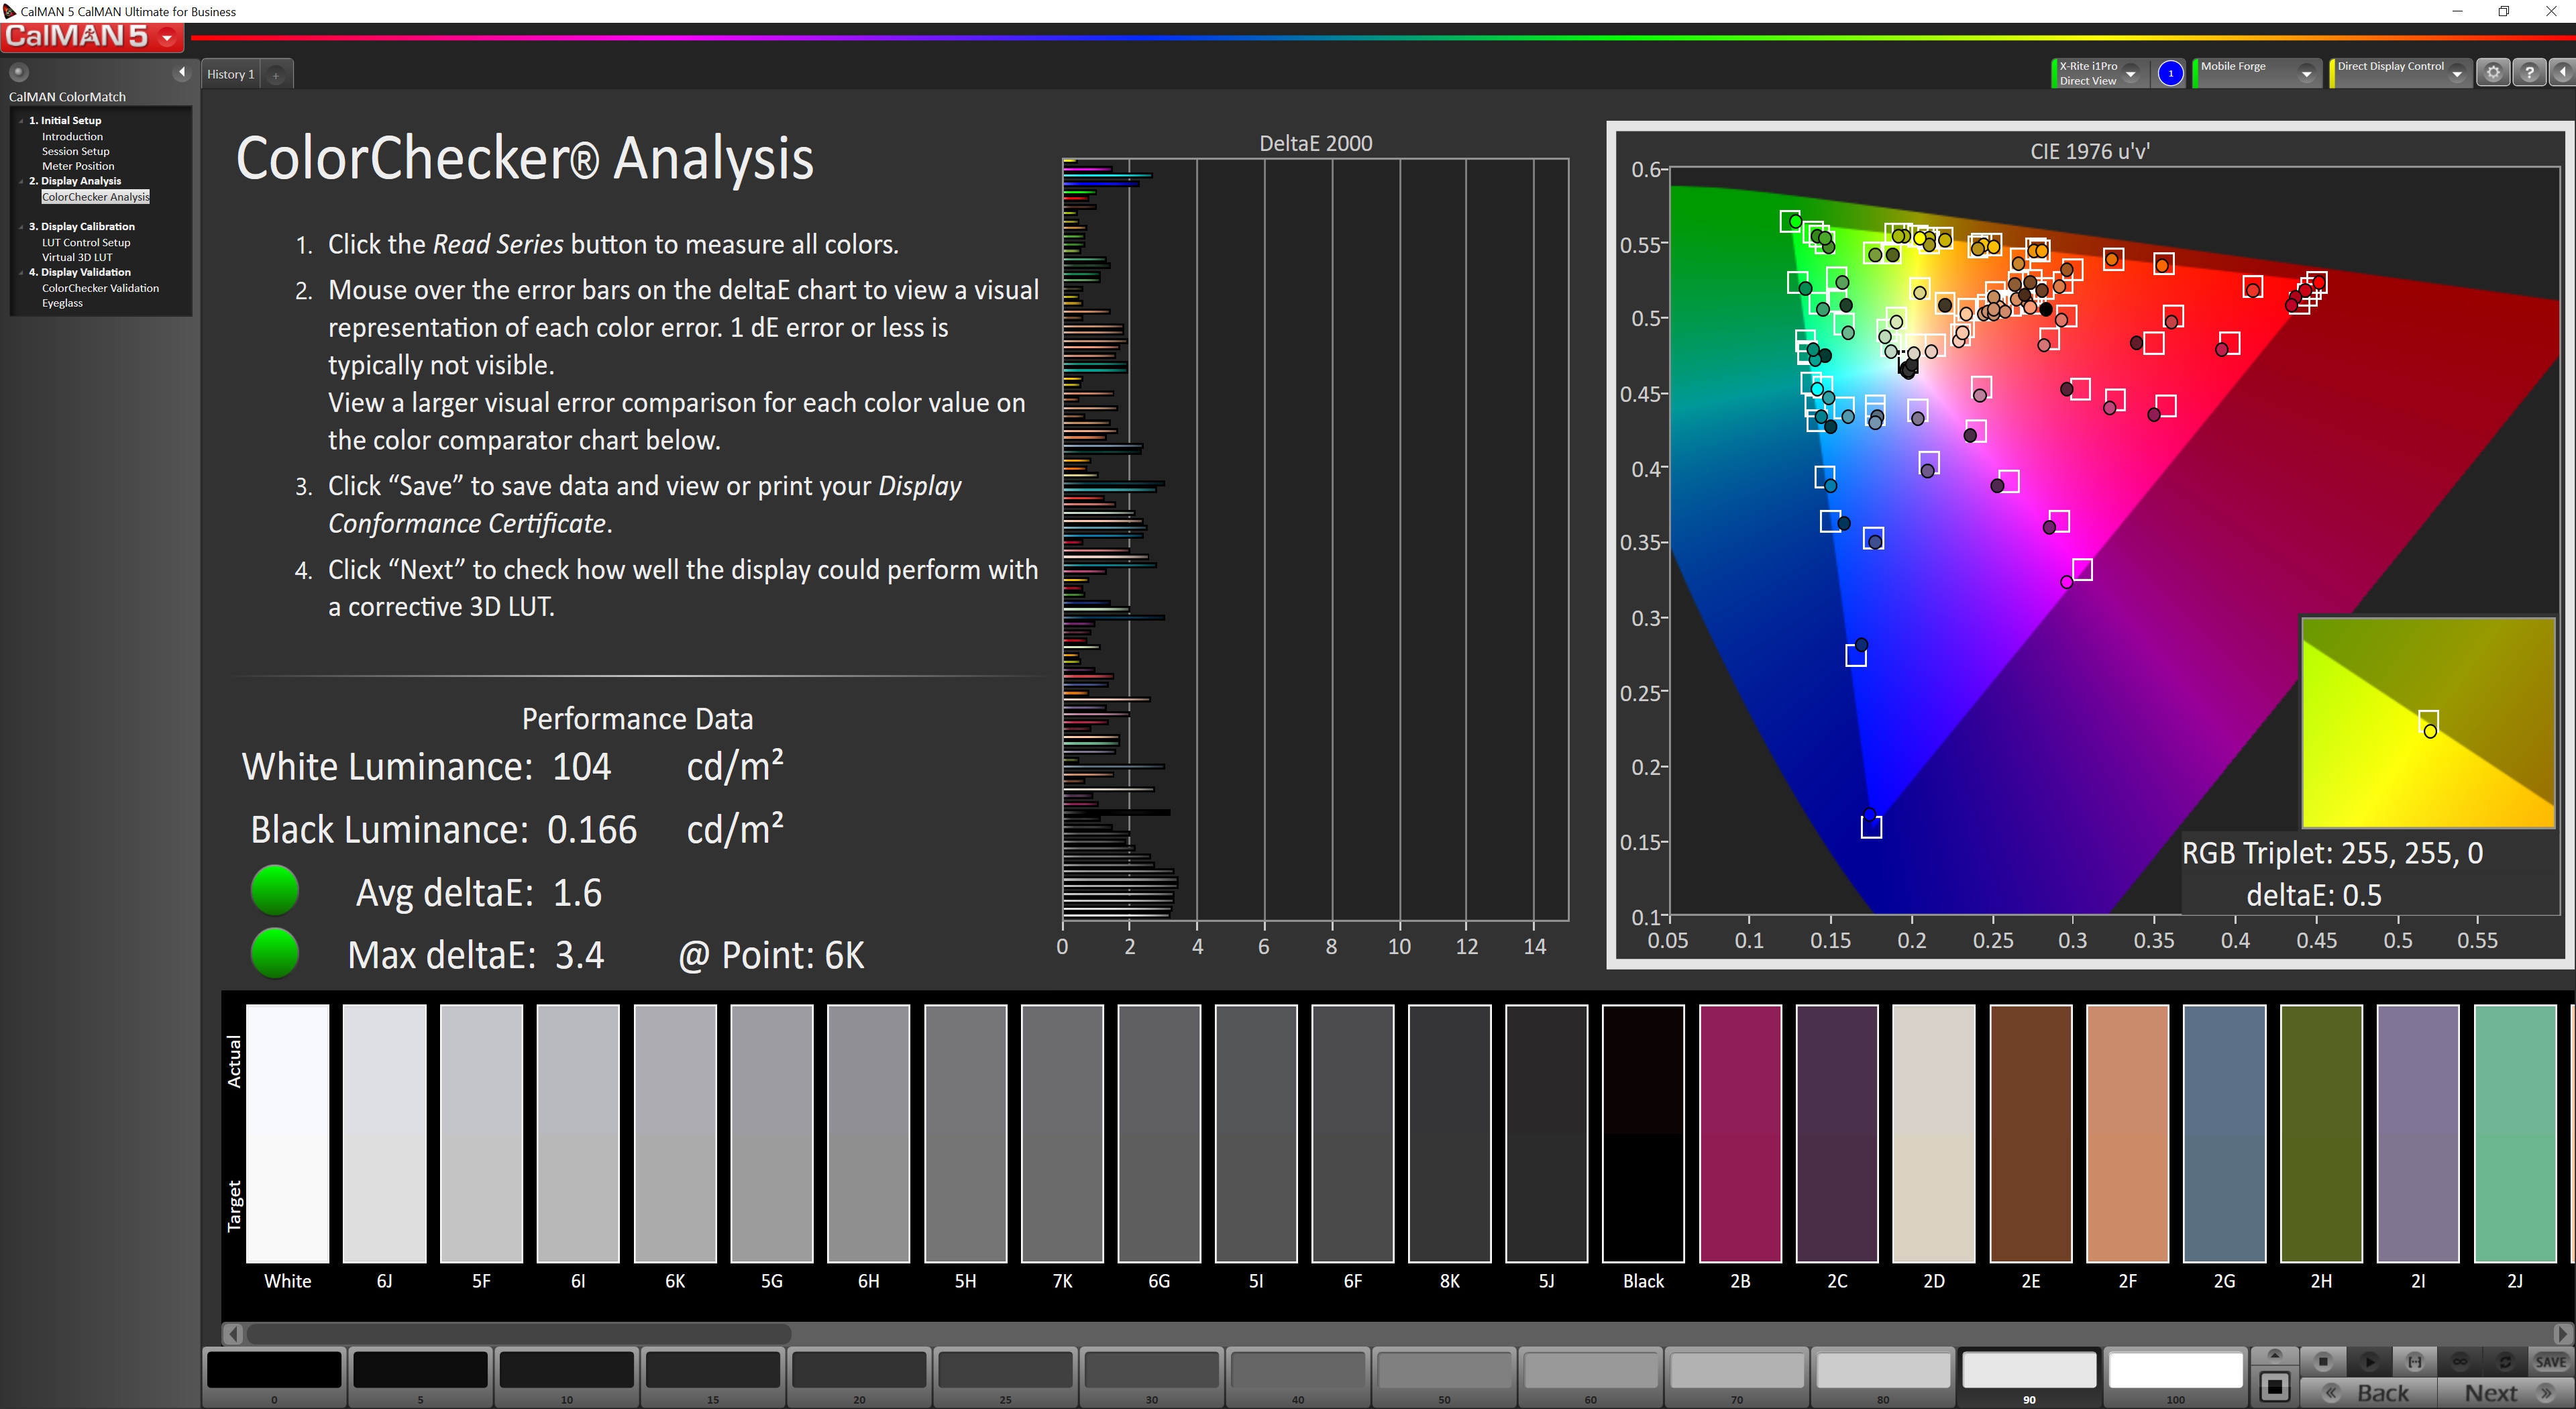Click the read series bracket icon

(x=2414, y=1361)
